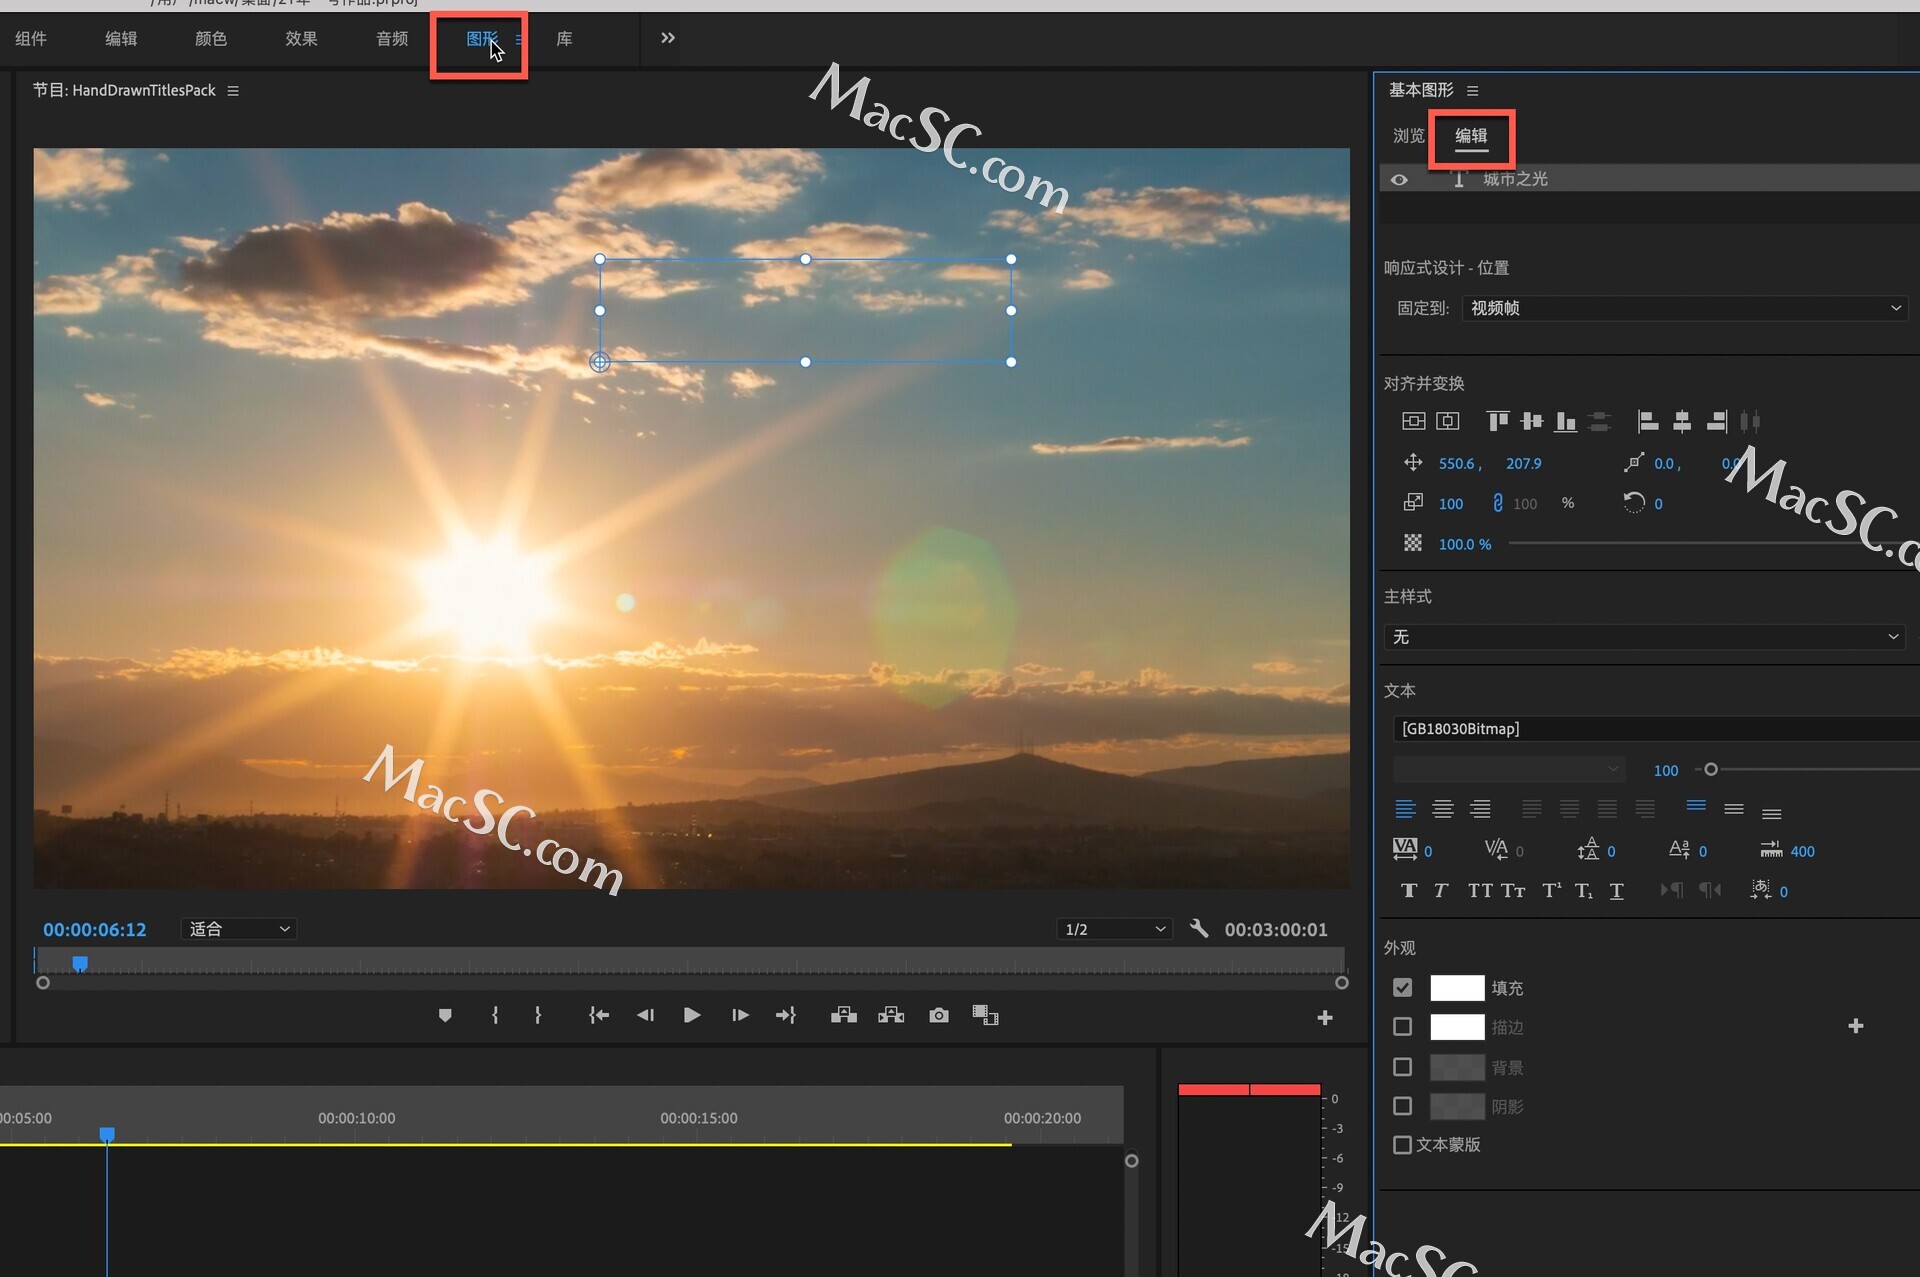Switch to the 音频 workspace
The height and width of the screenshot is (1277, 1920).
point(392,38)
